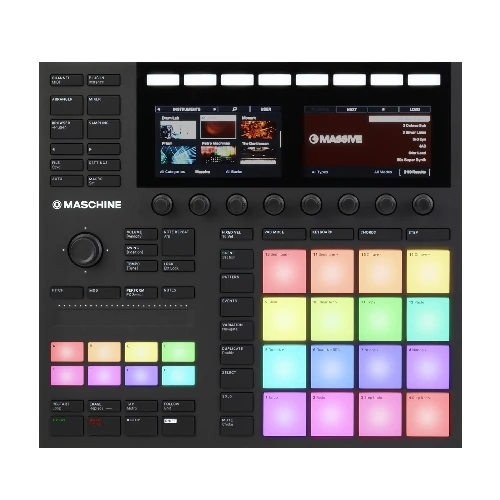
Task: Tap the right page arrow button
Action: click(x=104, y=149)
